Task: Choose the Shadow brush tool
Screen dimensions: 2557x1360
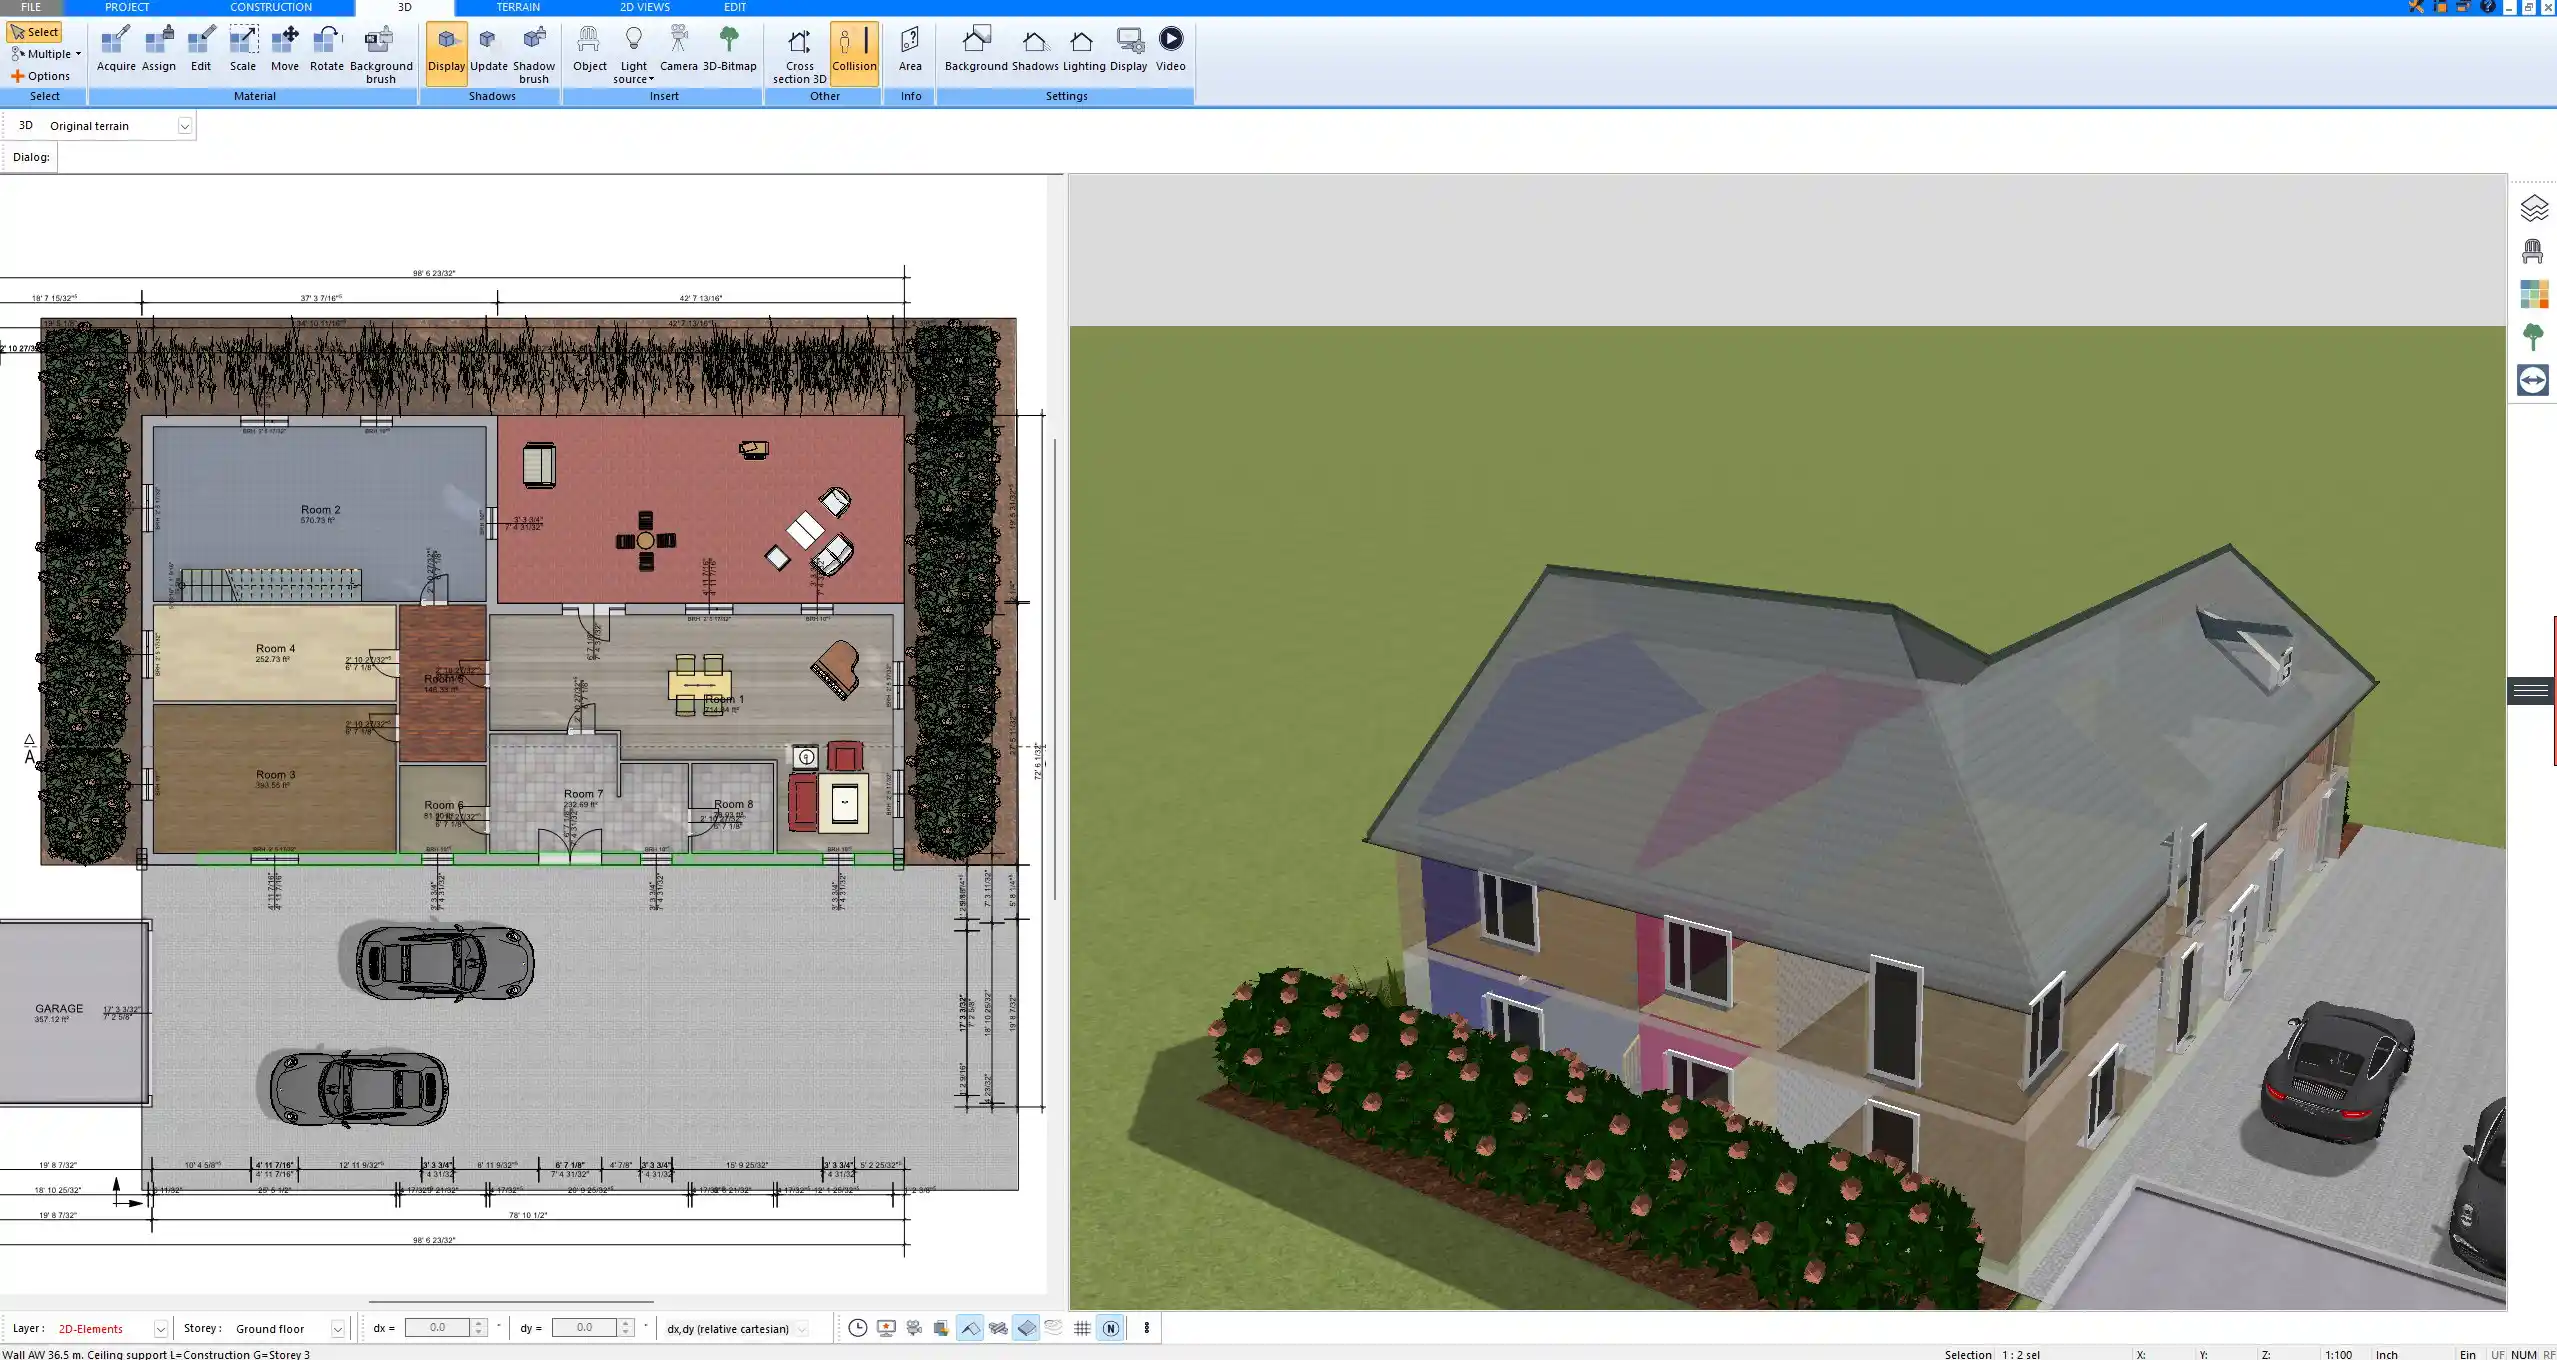Action: point(534,55)
